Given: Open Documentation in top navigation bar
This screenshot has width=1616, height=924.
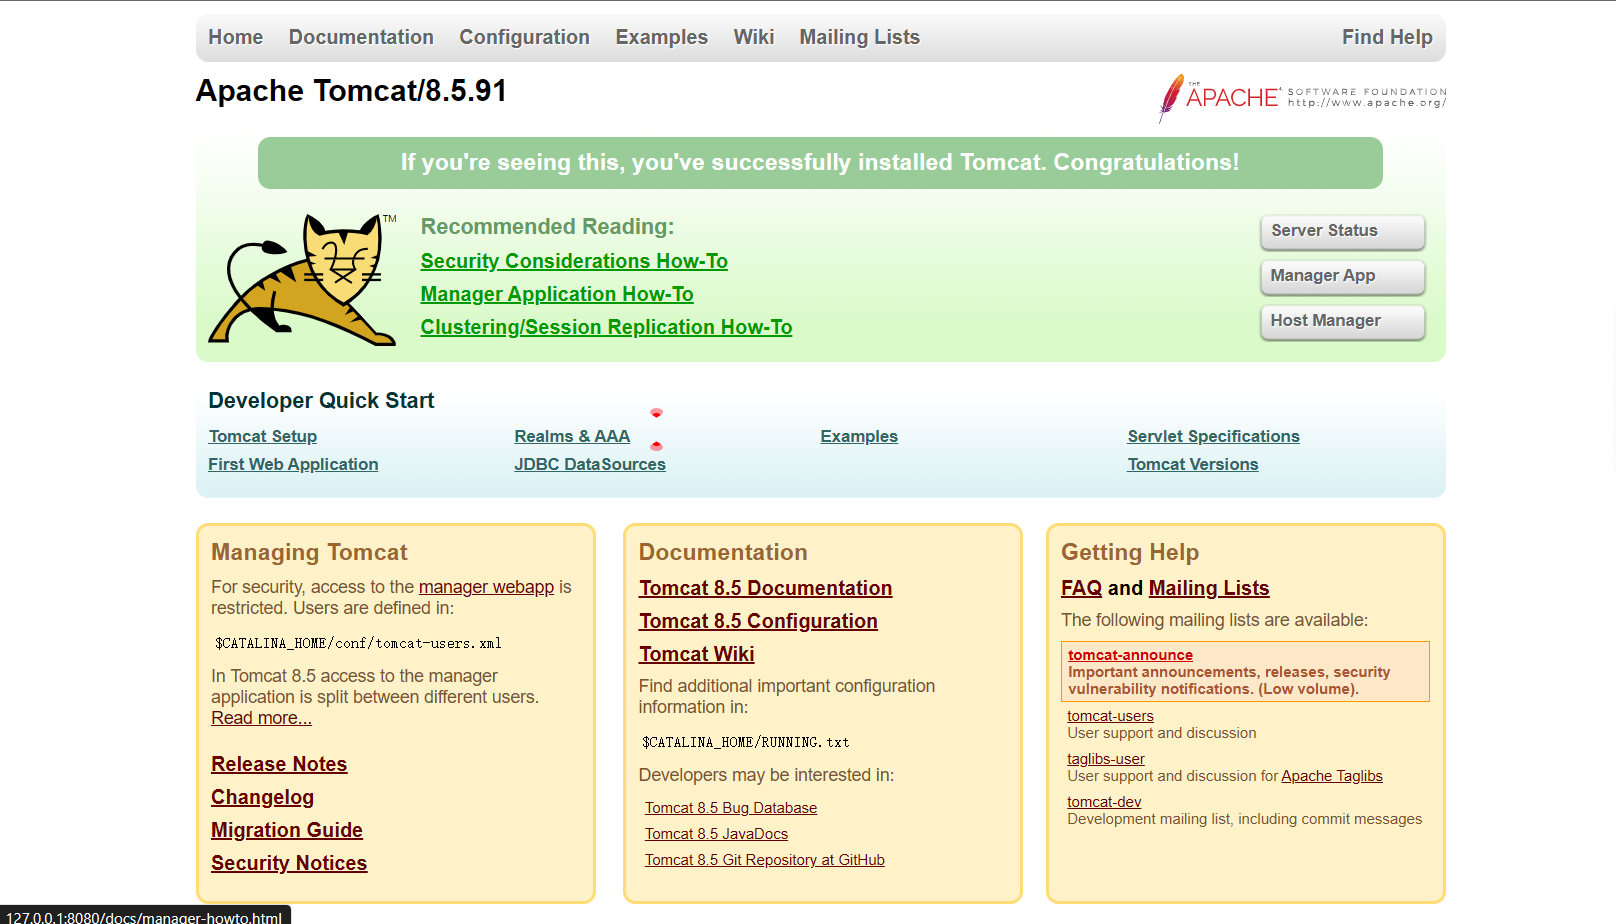Looking at the screenshot, I should 361,37.
